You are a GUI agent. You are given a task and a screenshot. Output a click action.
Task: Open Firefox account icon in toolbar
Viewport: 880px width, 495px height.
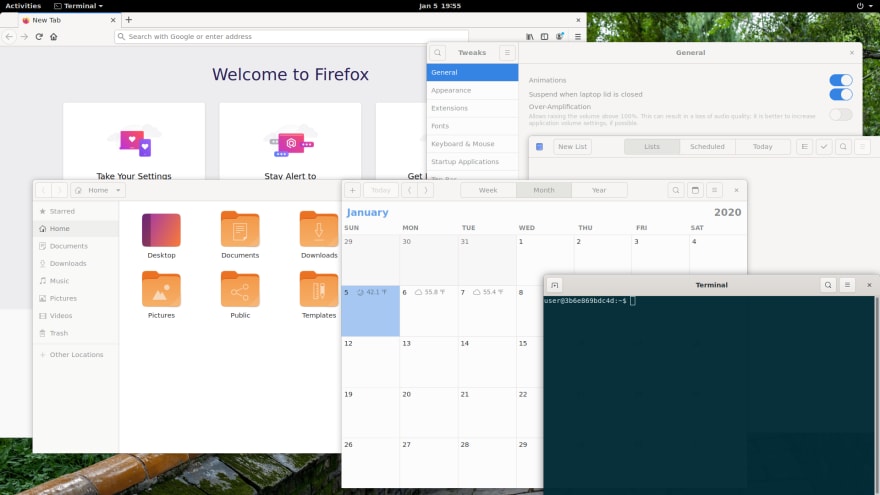point(560,36)
